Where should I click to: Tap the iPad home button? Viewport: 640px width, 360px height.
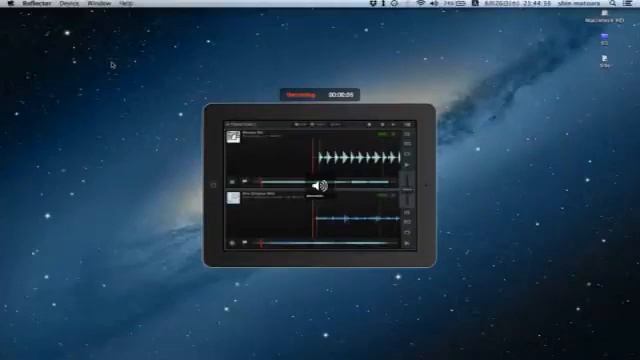213,185
